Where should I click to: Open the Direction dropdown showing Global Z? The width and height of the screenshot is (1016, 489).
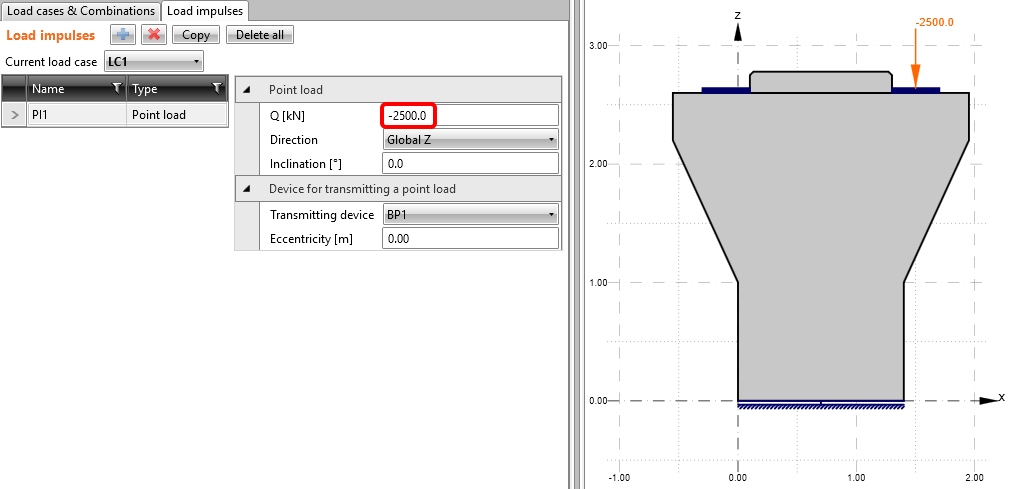click(x=470, y=140)
